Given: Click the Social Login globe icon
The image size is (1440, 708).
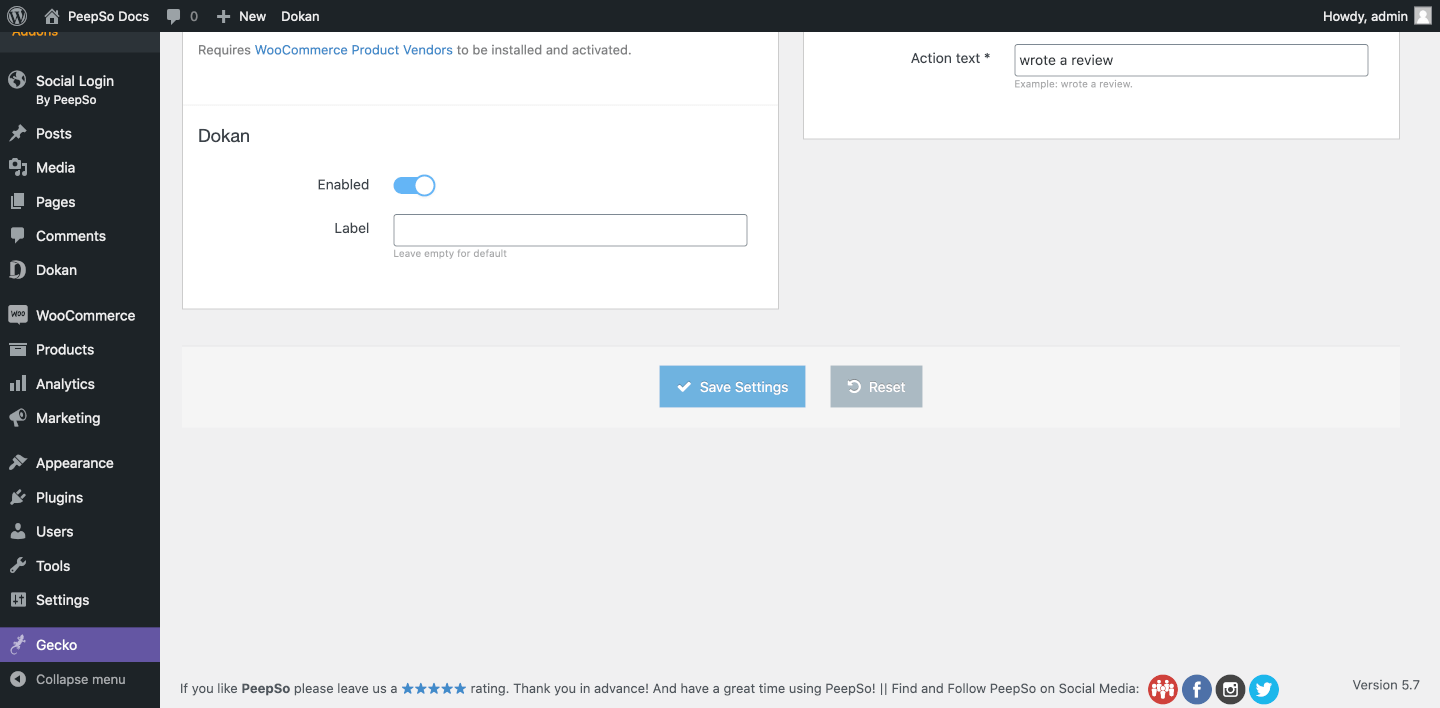Looking at the screenshot, I should (17, 80).
